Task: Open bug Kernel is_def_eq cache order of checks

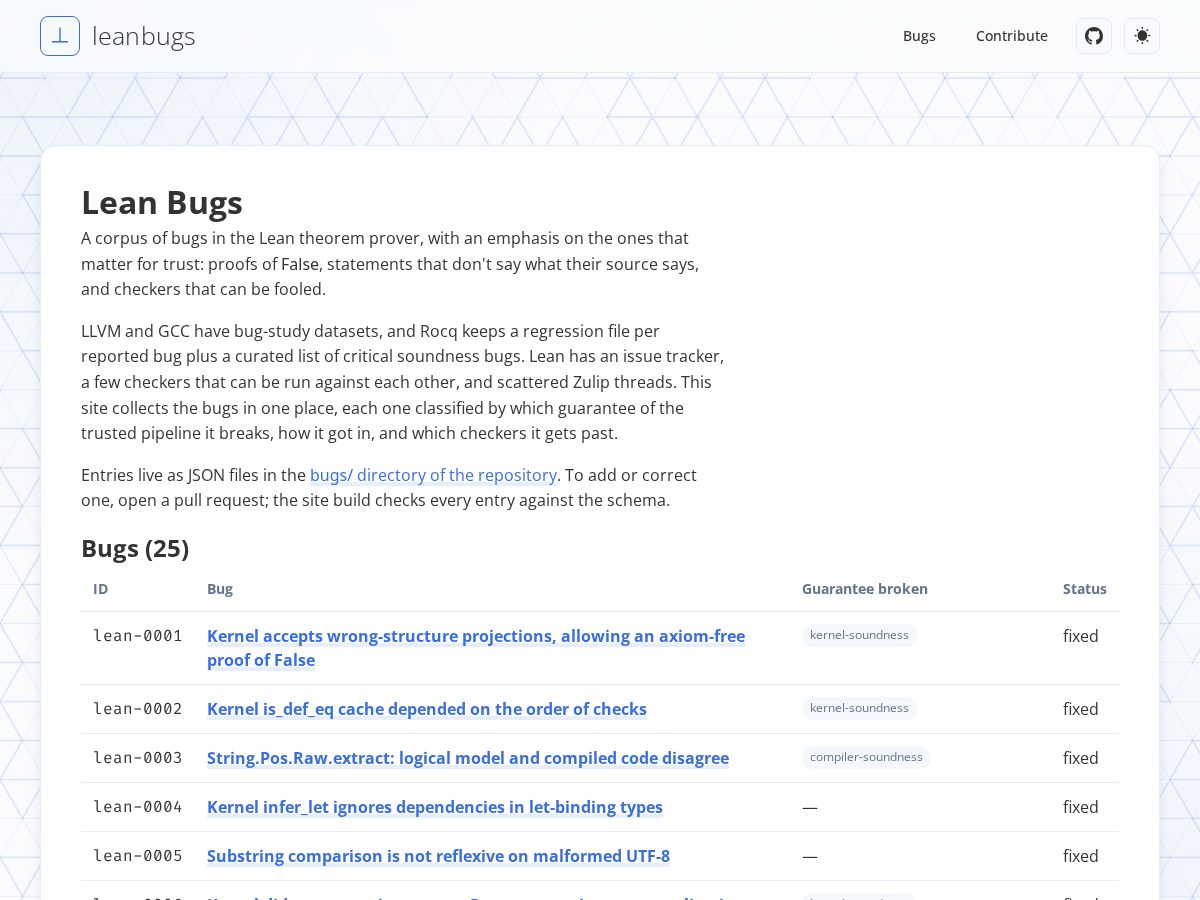Action: point(427,709)
